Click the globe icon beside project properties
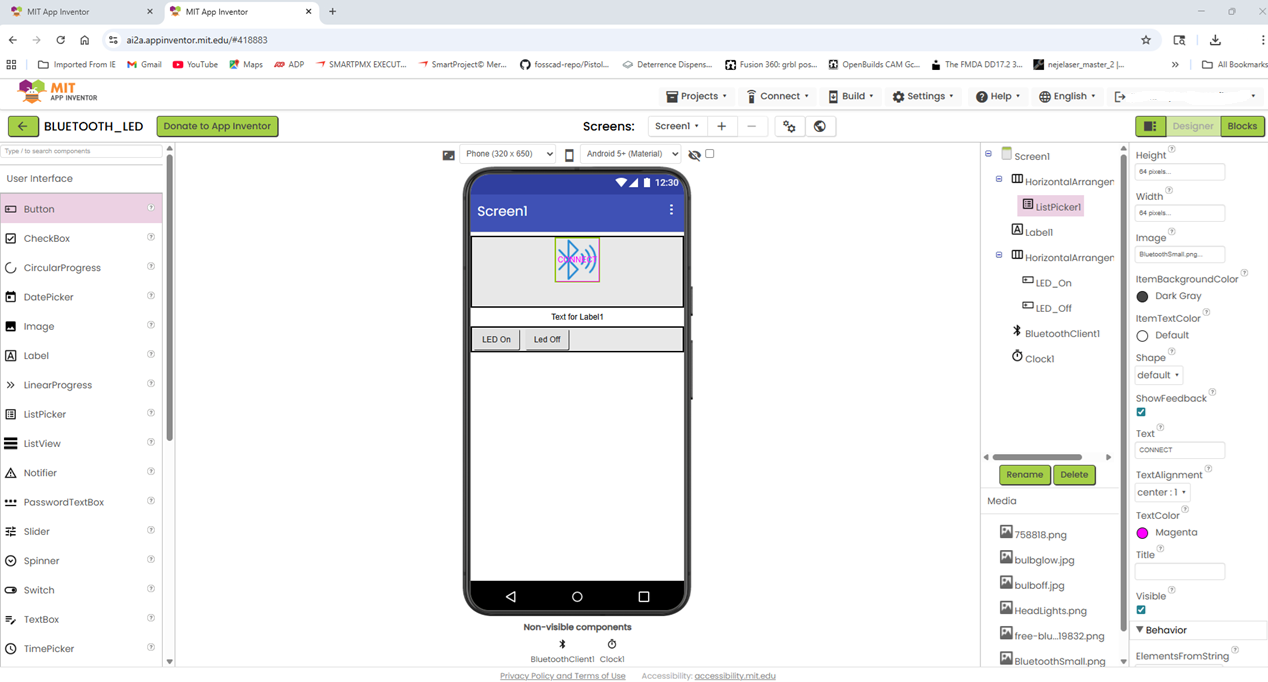 (820, 126)
